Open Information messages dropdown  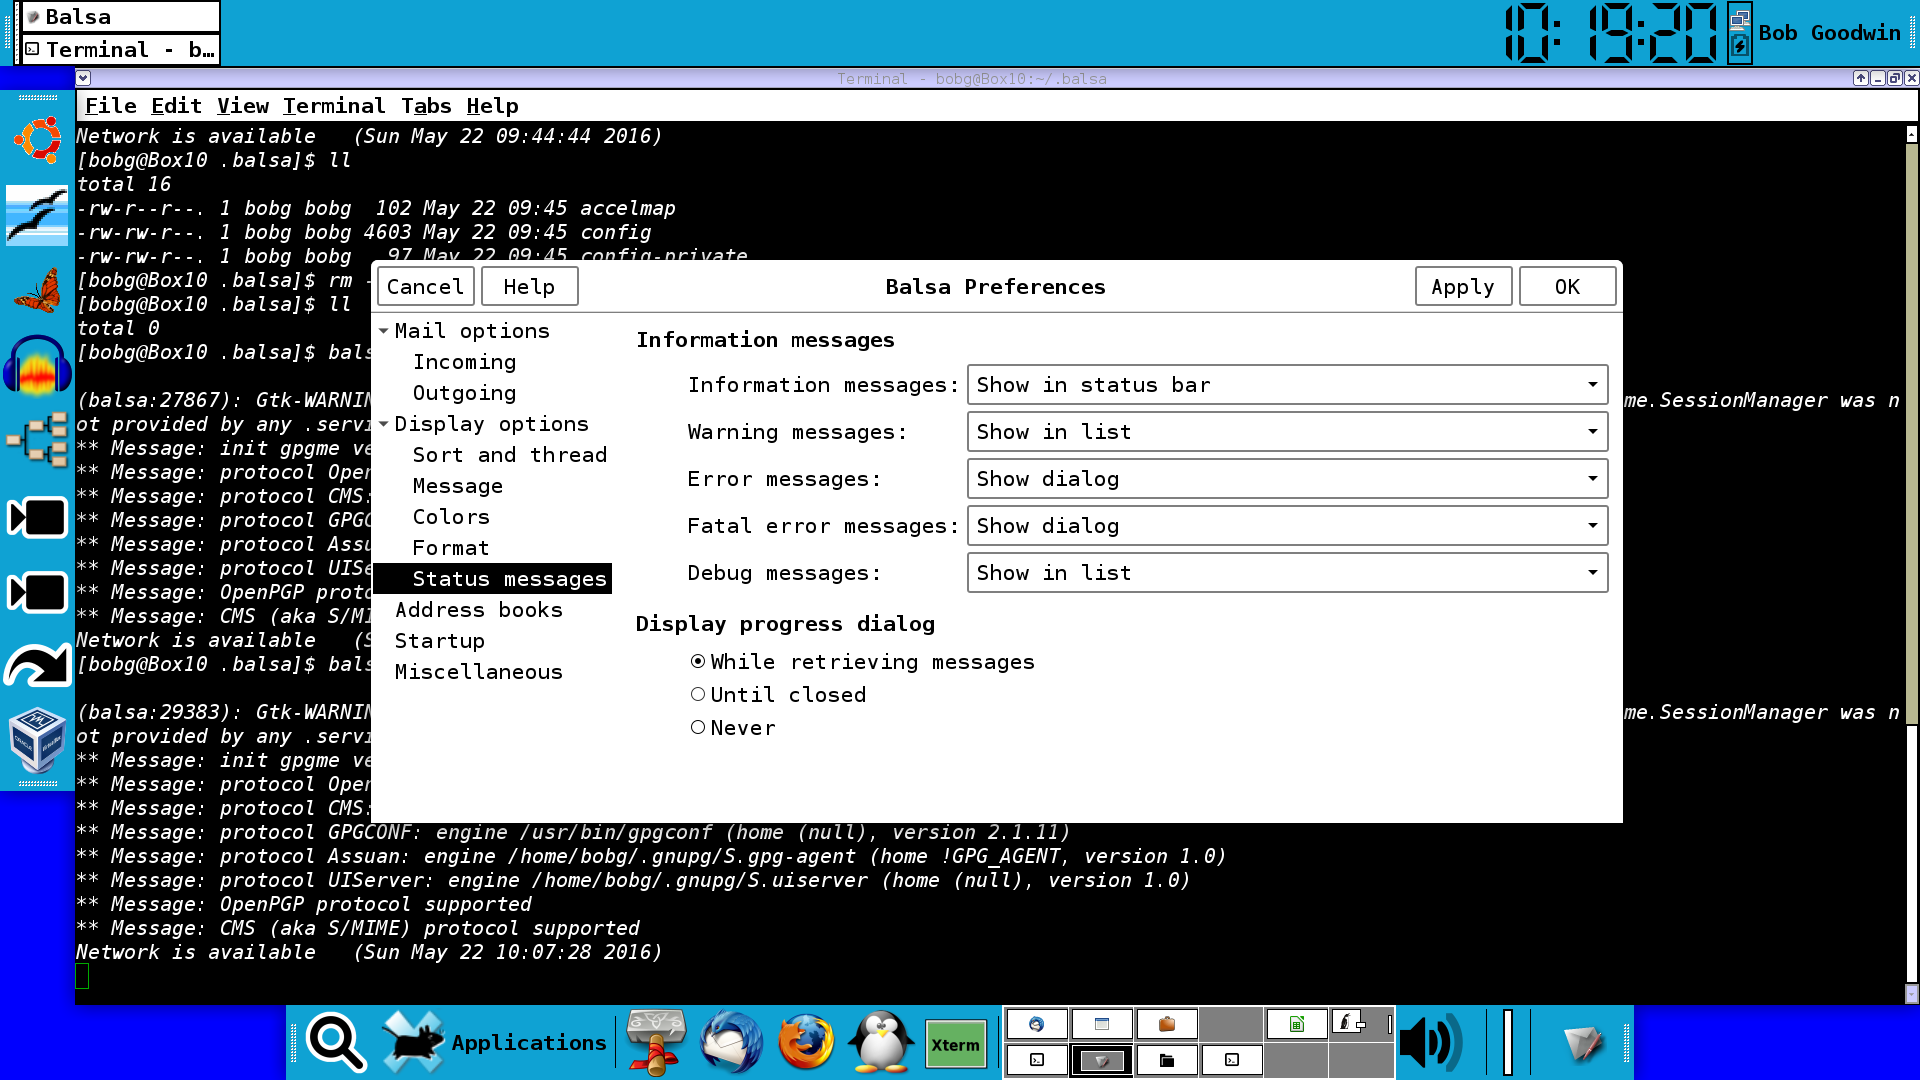coord(1287,385)
